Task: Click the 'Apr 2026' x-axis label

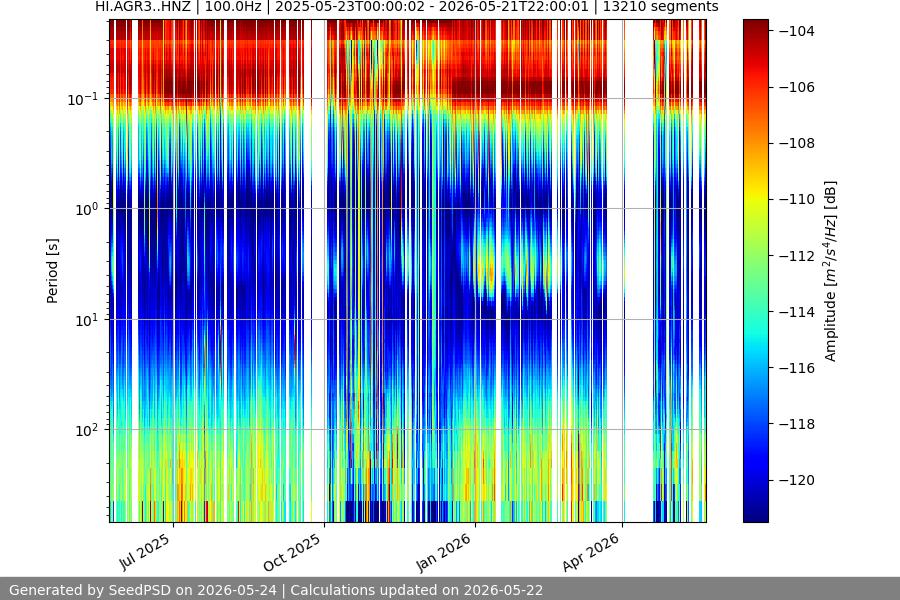Action: (x=591, y=552)
